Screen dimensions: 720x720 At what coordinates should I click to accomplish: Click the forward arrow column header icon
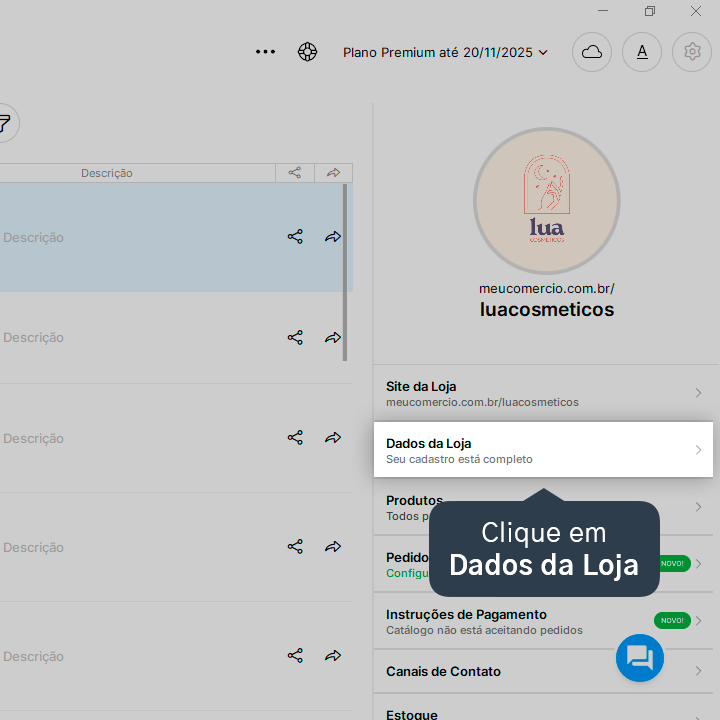[x=333, y=173]
